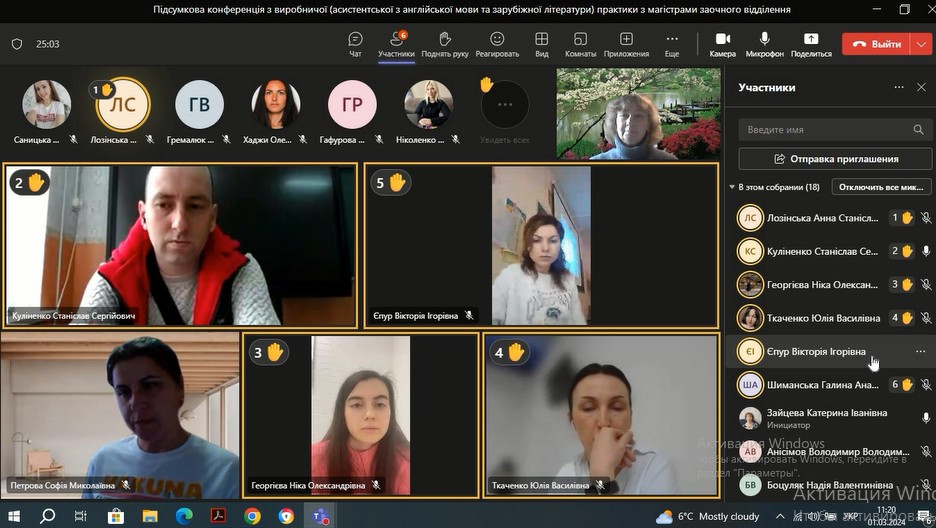Open the dropdown arrow next to Выйти
This screenshot has height=528, width=936.
[x=921, y=44]
